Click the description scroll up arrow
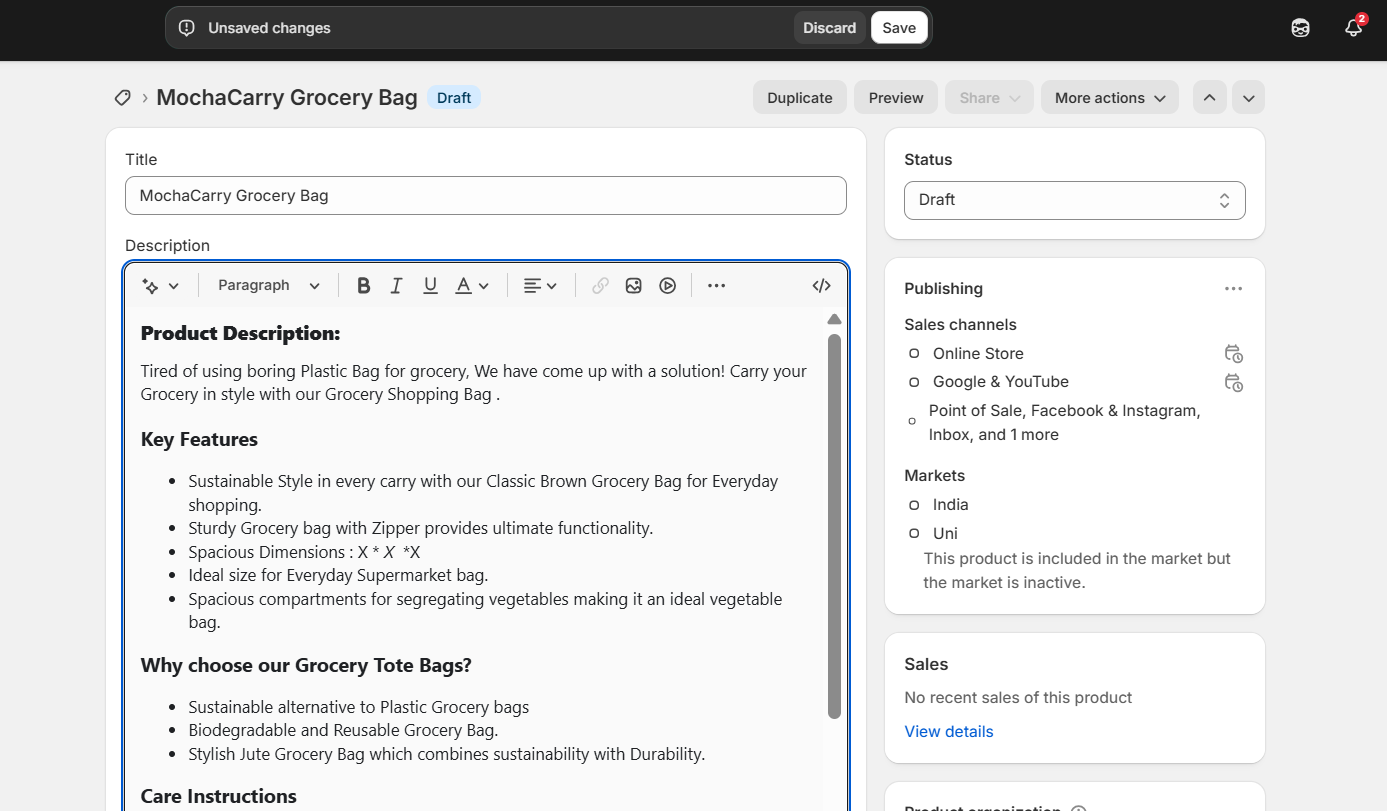This screenshot has width=1387, height=811. pos(834,319)
